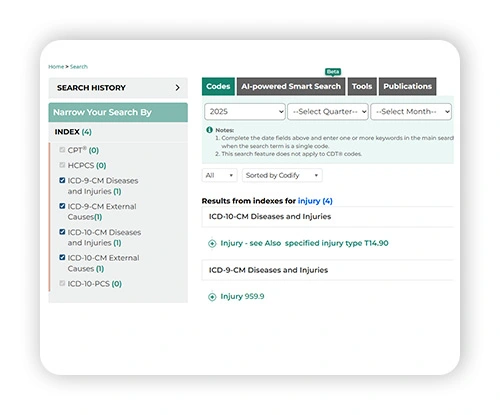Uncheck ICD-9-CM Diseases and Injuries checkbox
500x415 pixels.
click(62, 180)
